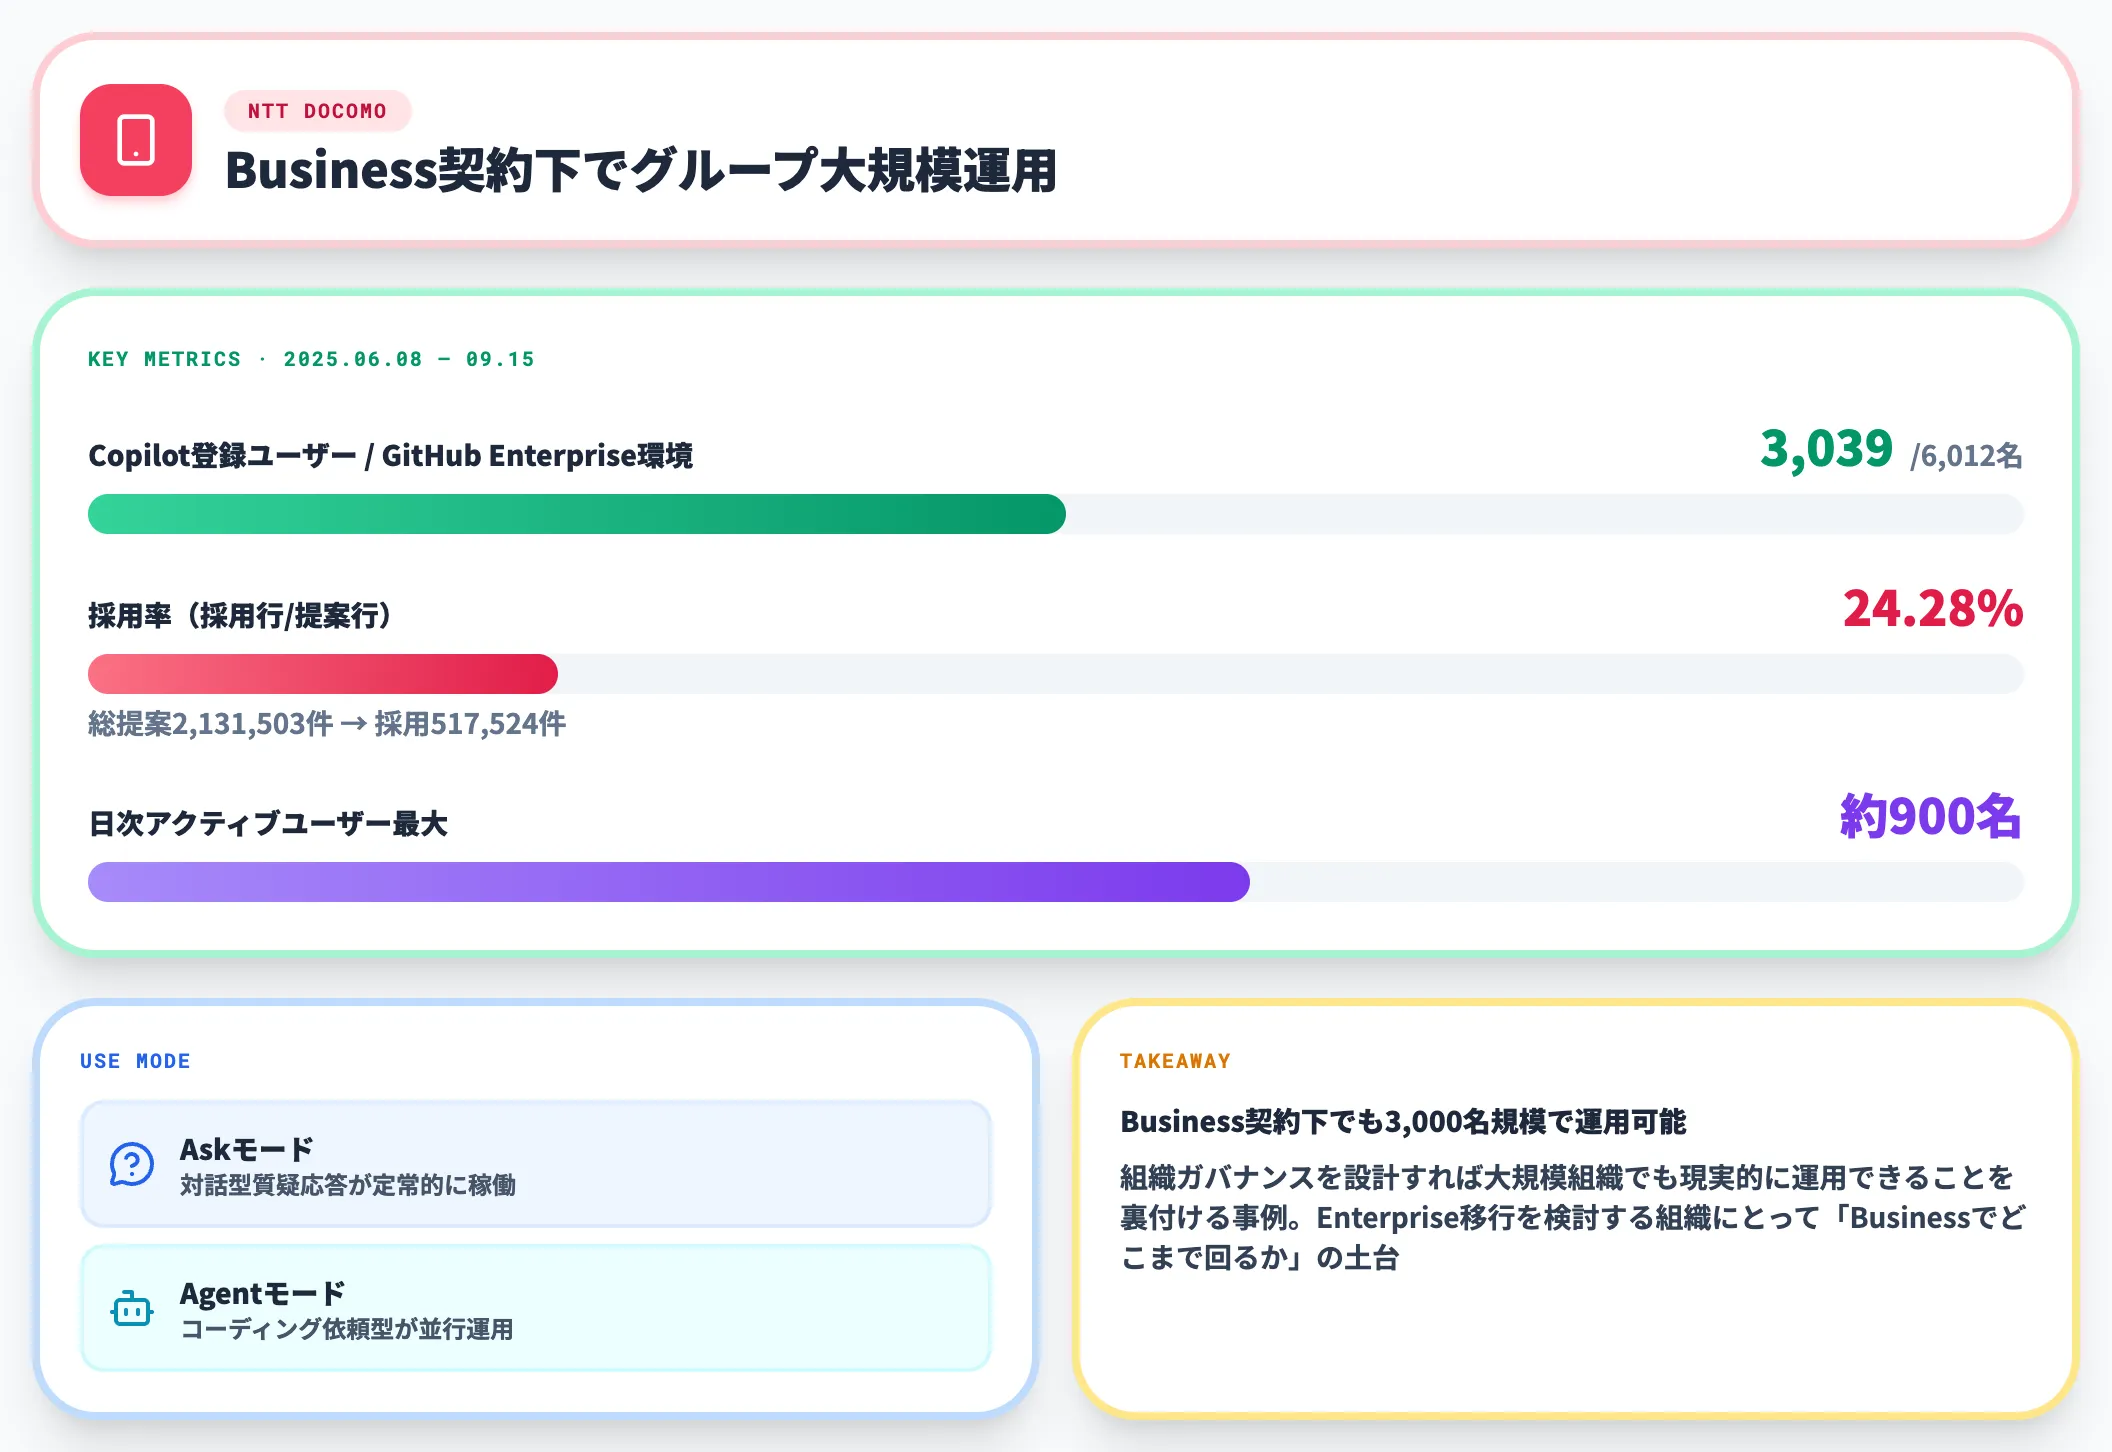Click the Agent mode robot icon
Screen dimensions: 2112x1452
(132, 1308)
